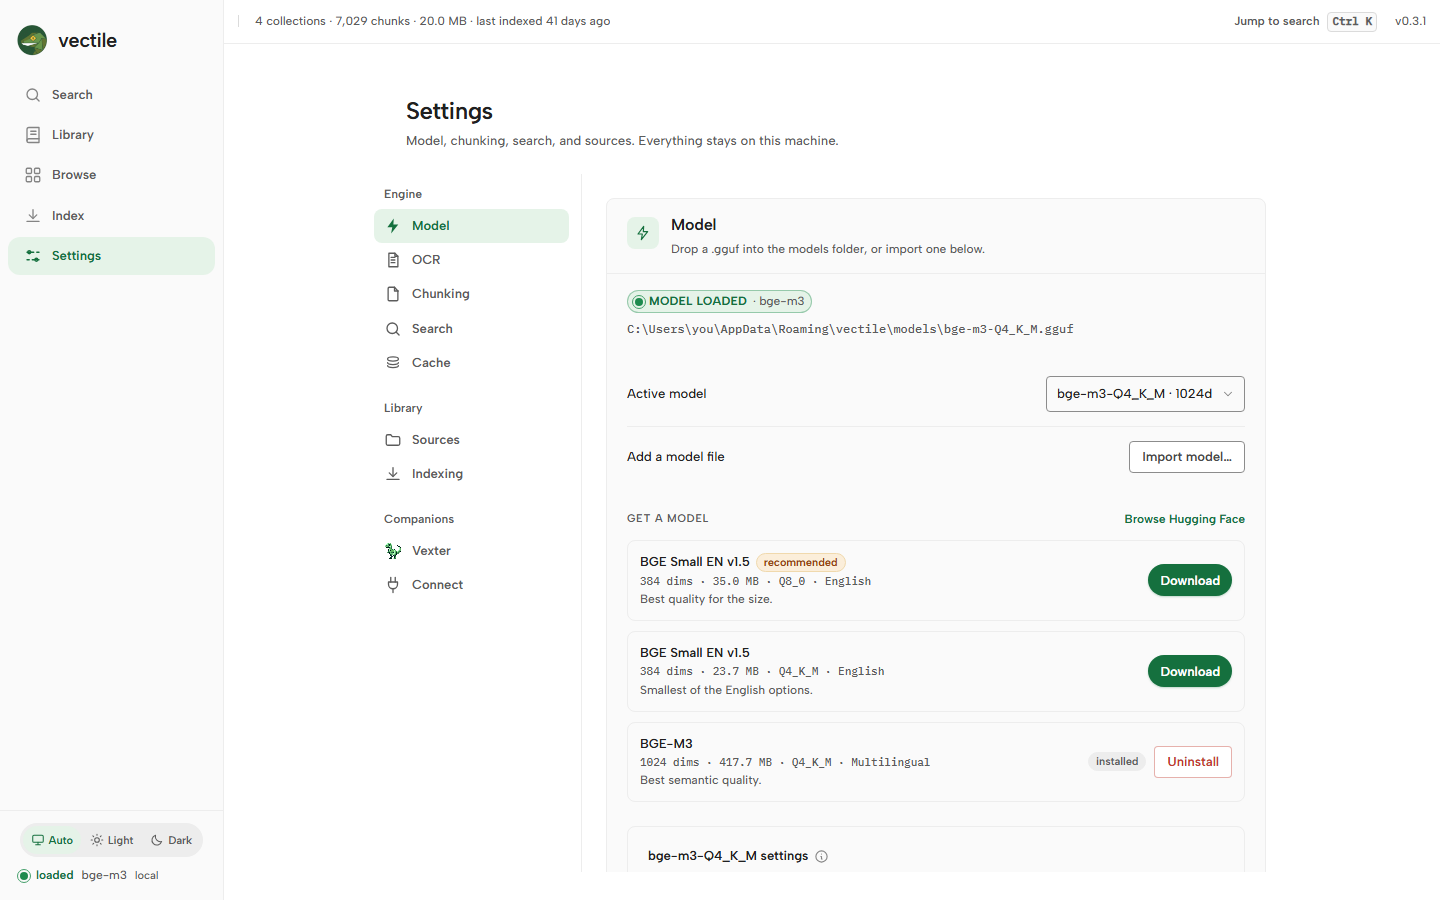Click the BGE-M3 model title
Viewport: 1440px width, 900px height.
point(666,744)
